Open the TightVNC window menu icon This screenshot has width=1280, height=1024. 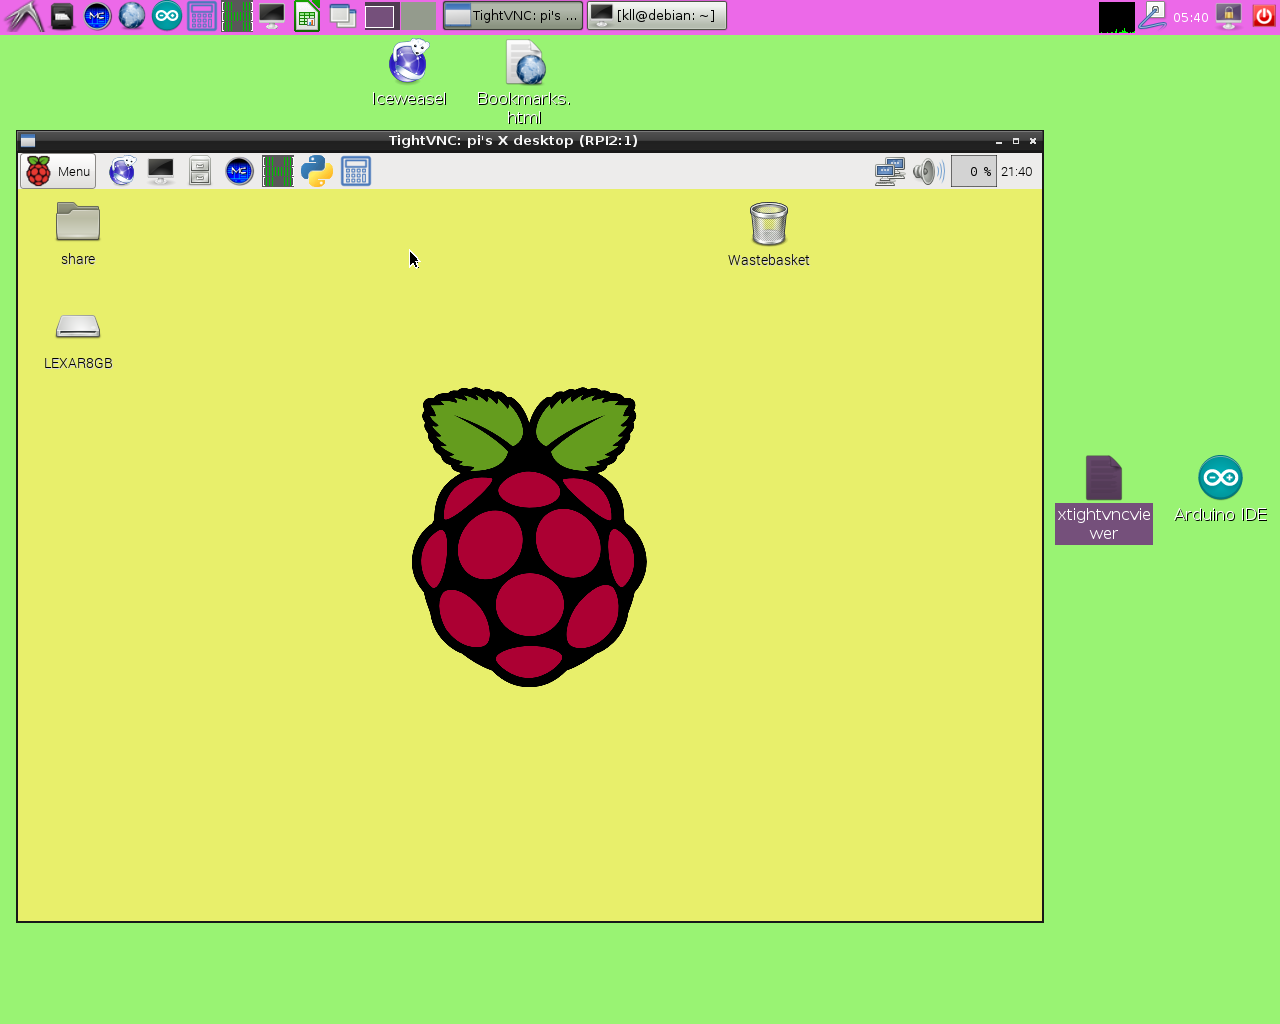28,141
